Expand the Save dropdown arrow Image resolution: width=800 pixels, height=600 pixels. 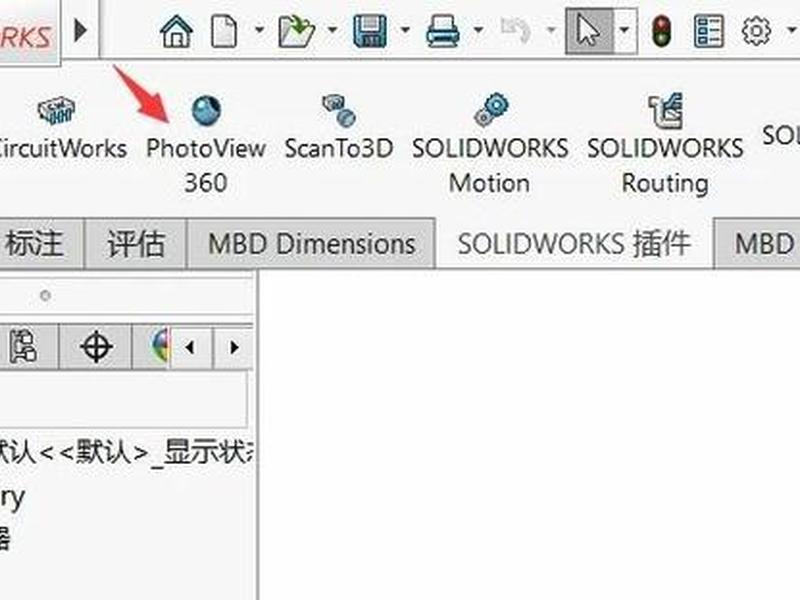click(x=405, y=30)
